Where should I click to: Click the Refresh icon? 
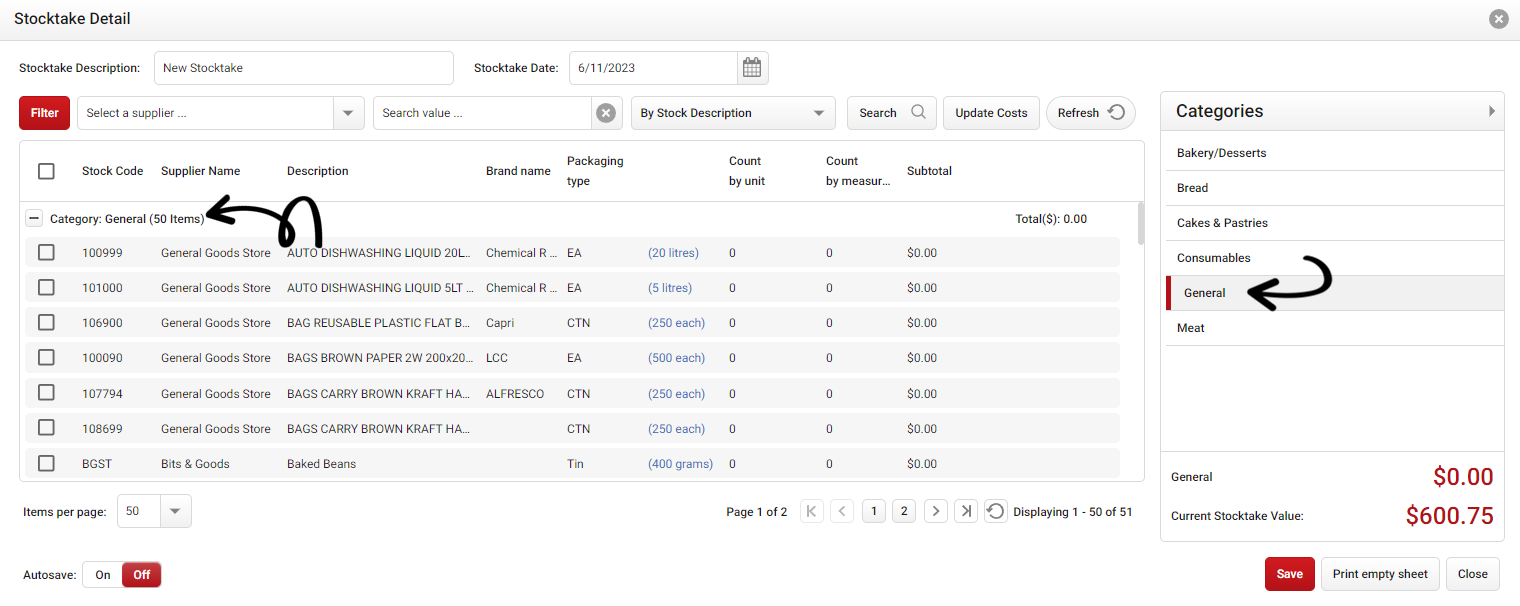1118,112
